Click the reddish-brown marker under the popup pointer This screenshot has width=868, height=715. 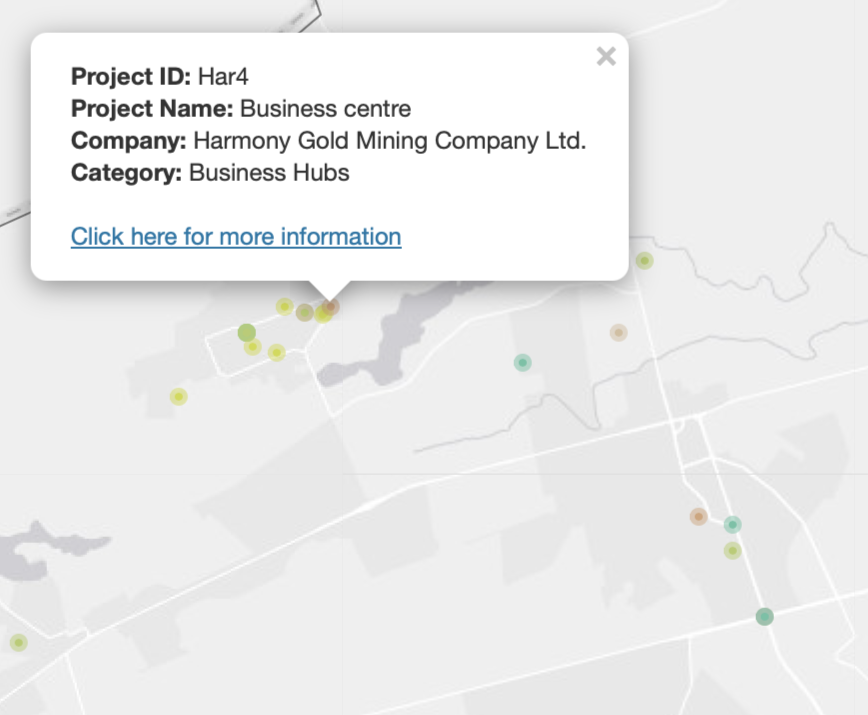tap(330, 306)
